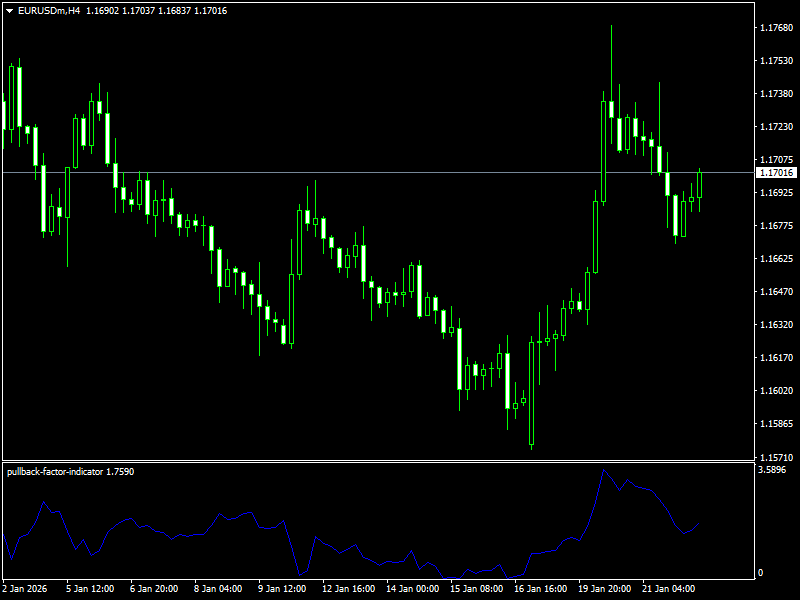
Task: Select the 1.16775 price scale level
Action: click(x=777, y=226)
